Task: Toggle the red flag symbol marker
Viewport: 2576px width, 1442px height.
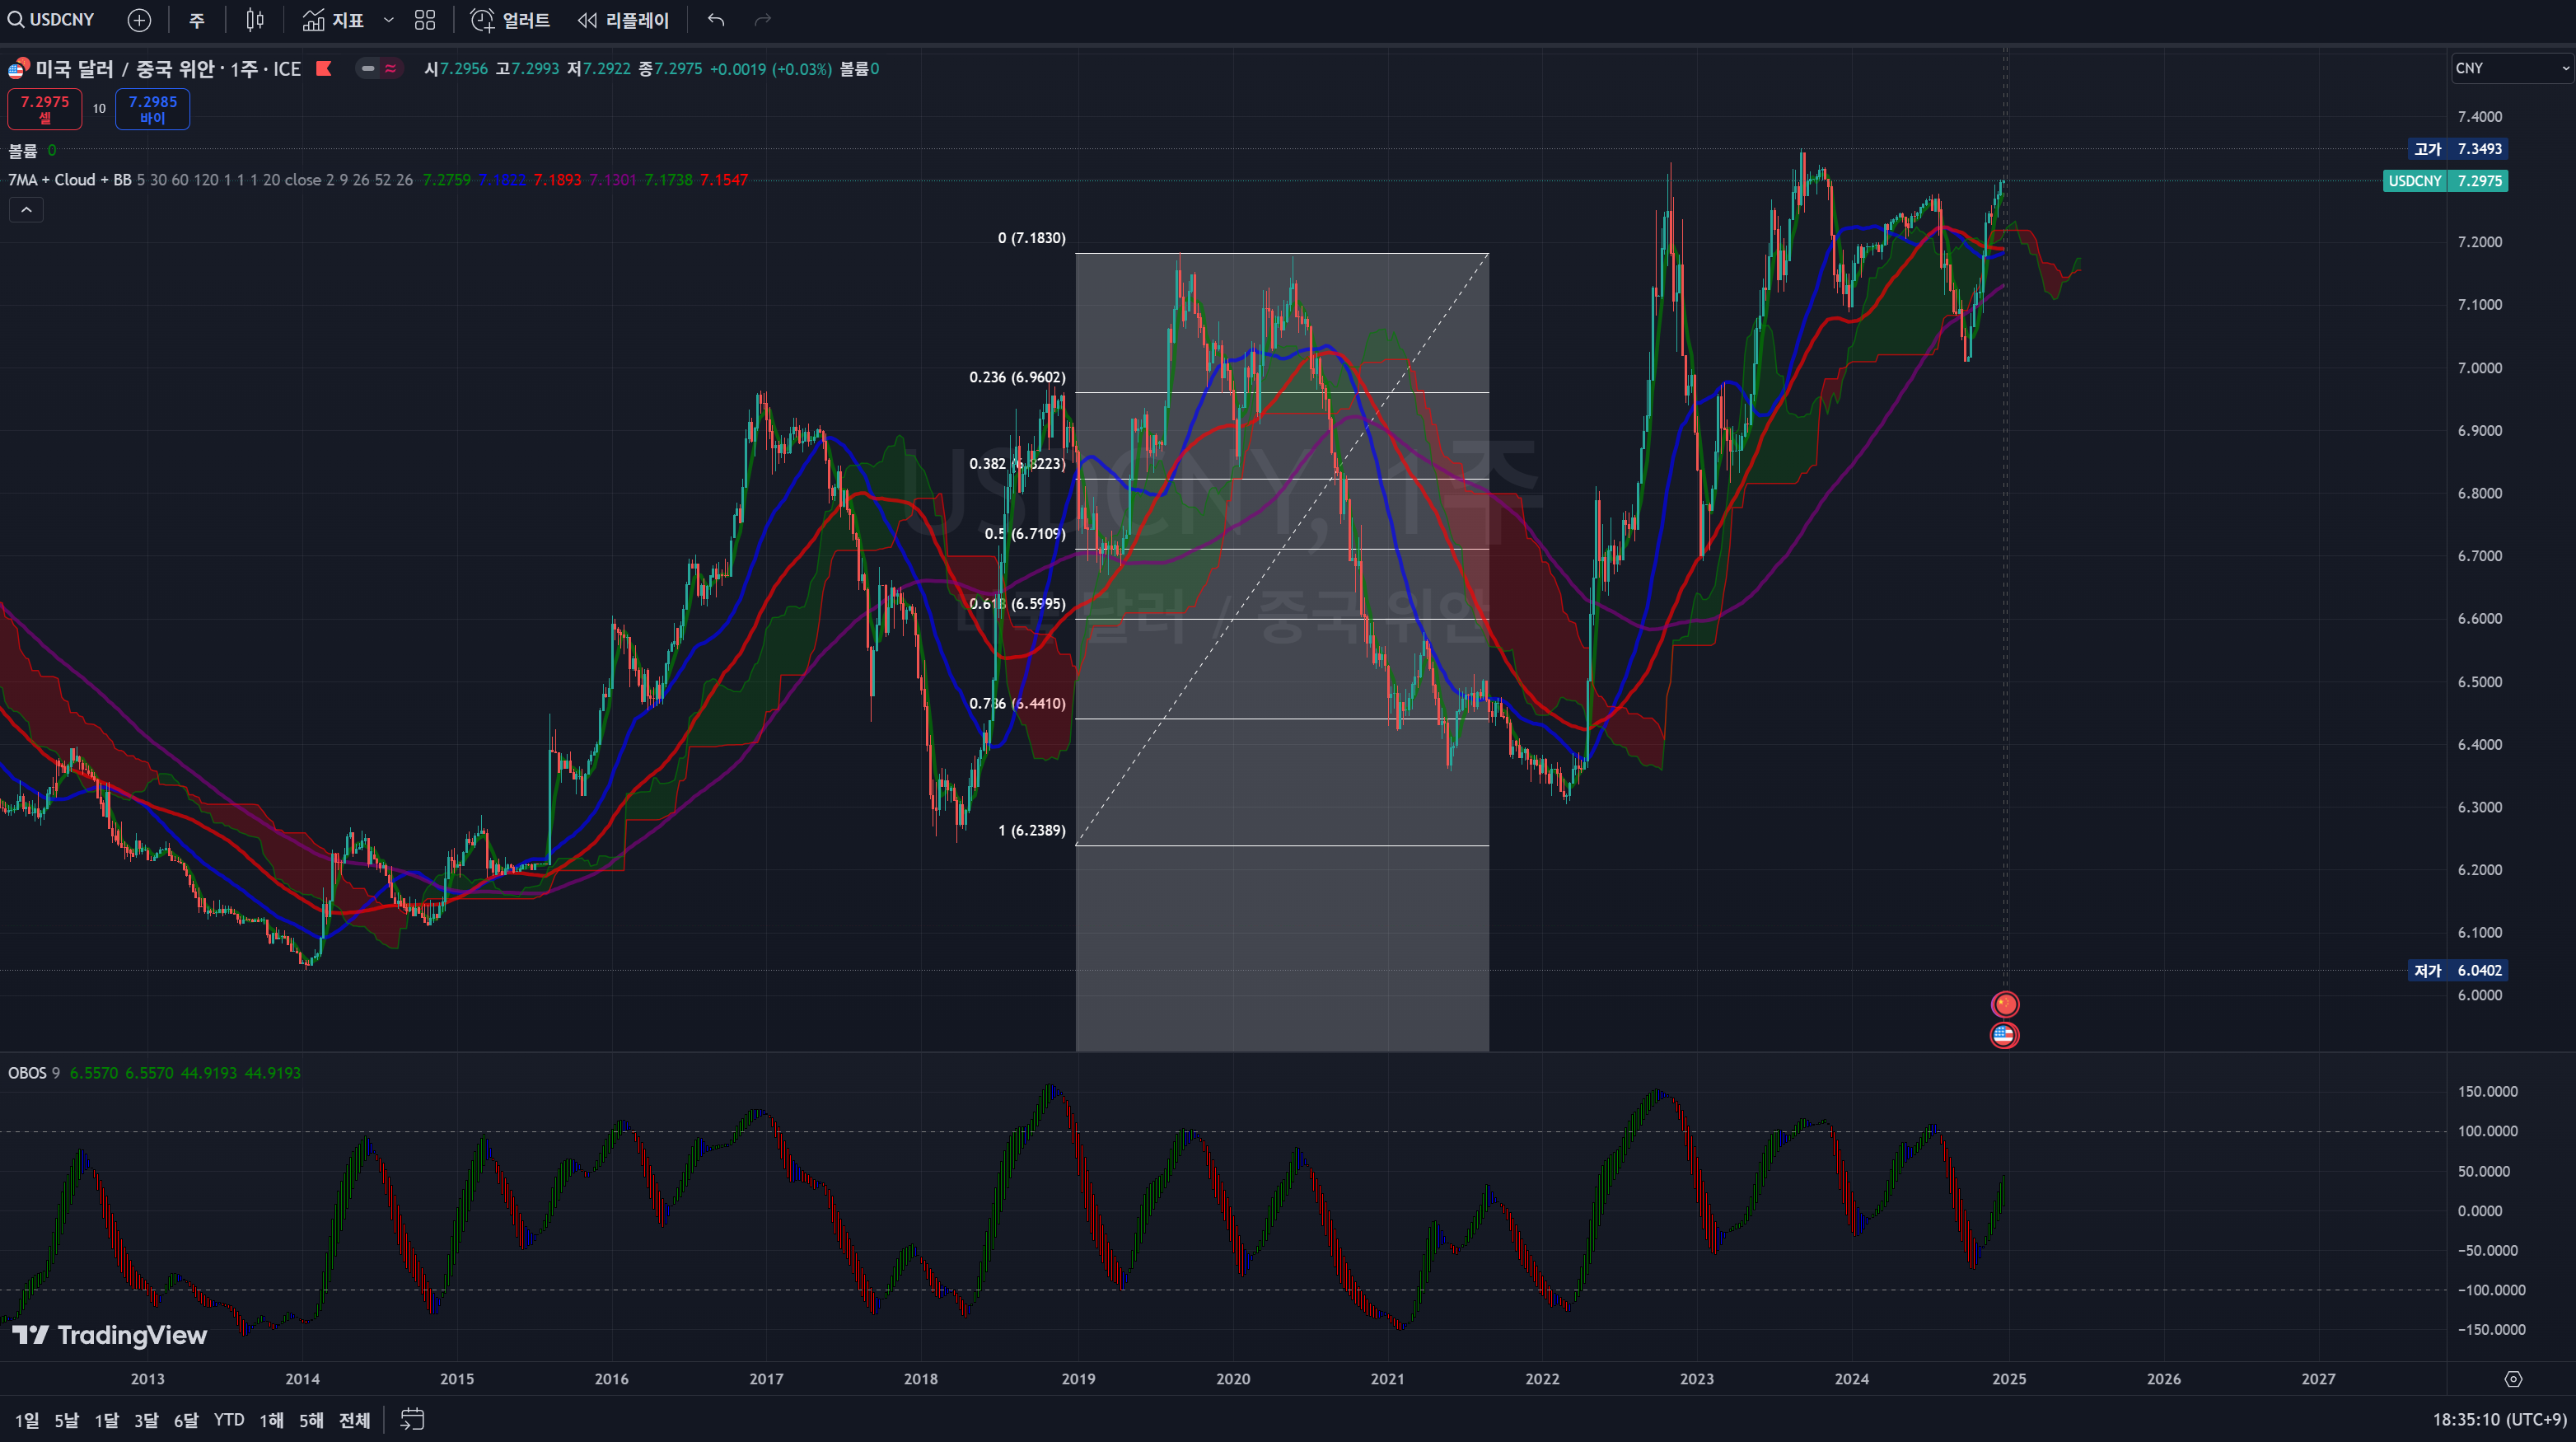Action: point(324,69)
